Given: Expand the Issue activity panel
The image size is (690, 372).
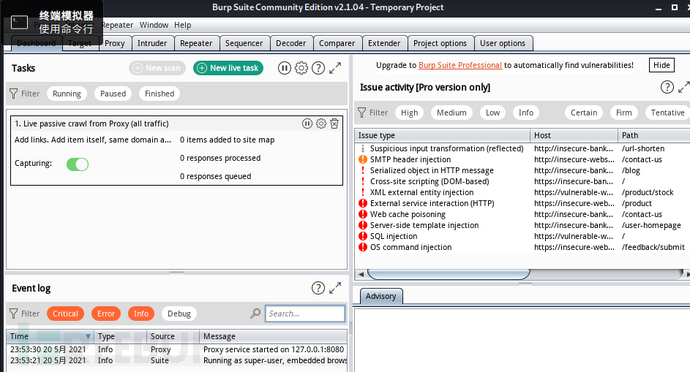Looking at the screenshot, I should [683, 87].
